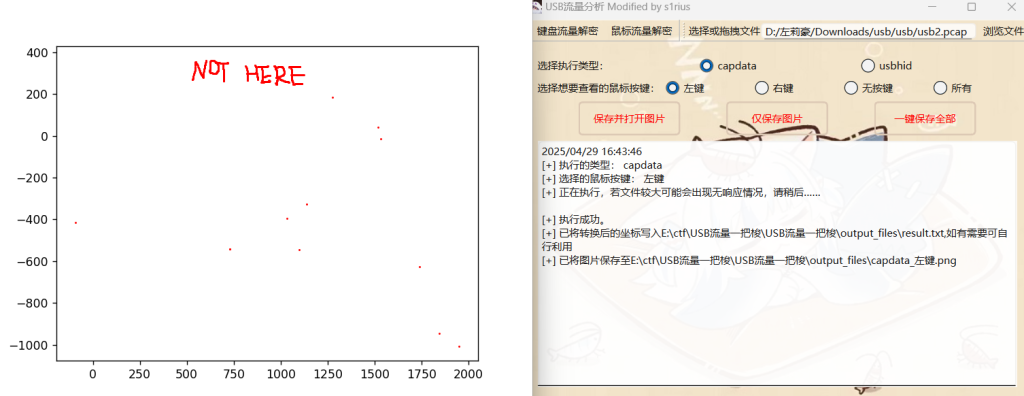Click the app icon in the title bar
The image size is (1024, 396).
(x=536, y=7)
